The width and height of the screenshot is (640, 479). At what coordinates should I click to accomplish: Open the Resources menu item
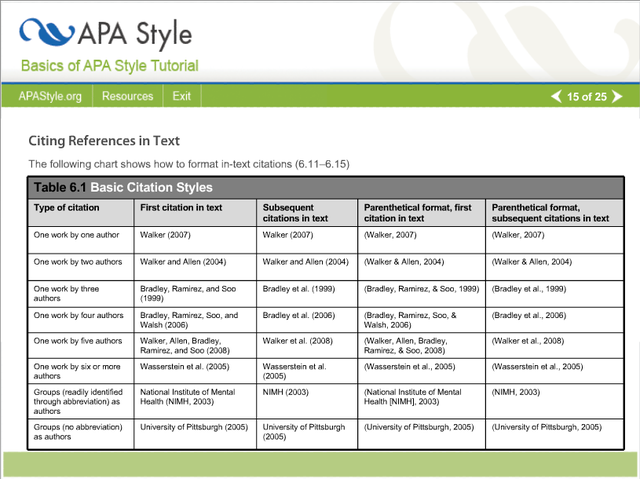tap(127, 96)
